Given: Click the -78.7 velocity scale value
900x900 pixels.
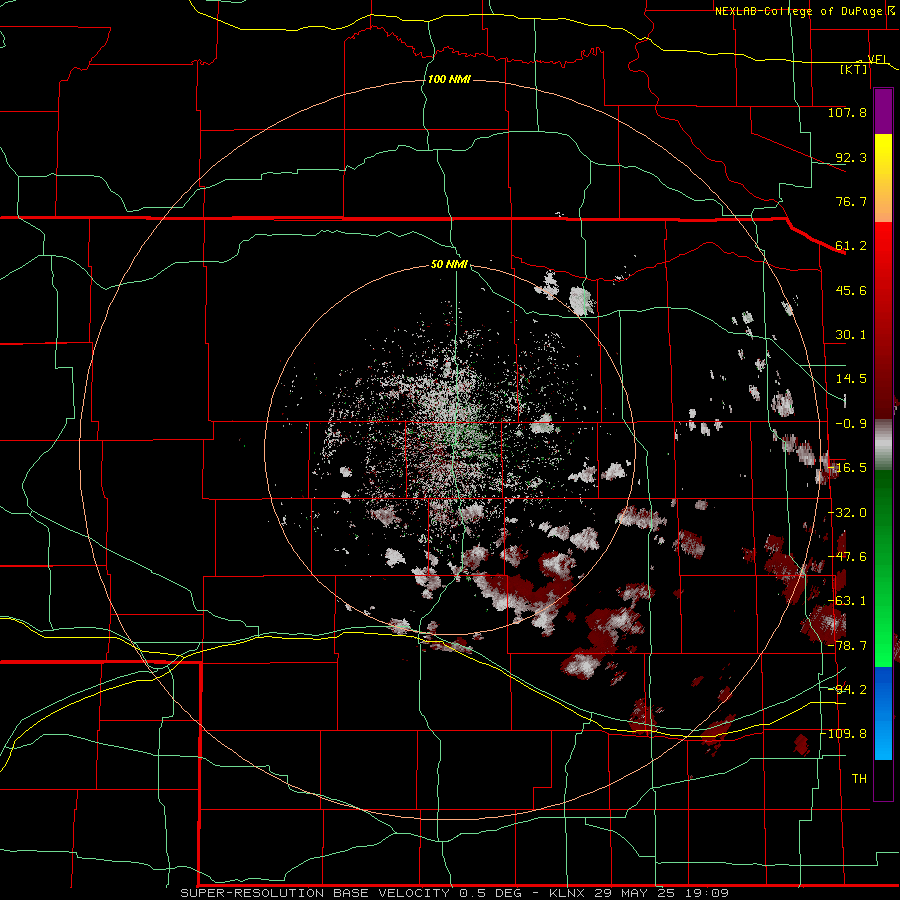Looking at the screenshot, I should (x=847, y=646).
